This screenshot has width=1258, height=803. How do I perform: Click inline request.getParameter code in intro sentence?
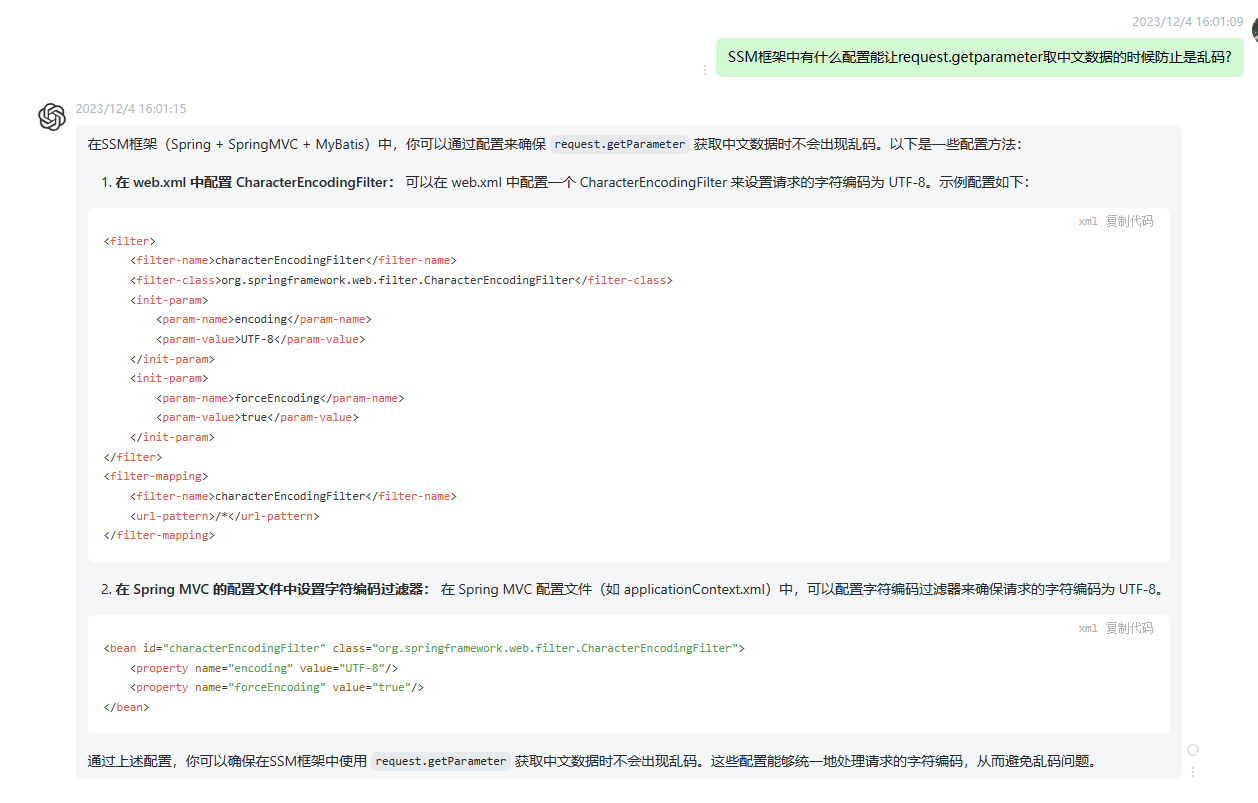tap(620, 144)
